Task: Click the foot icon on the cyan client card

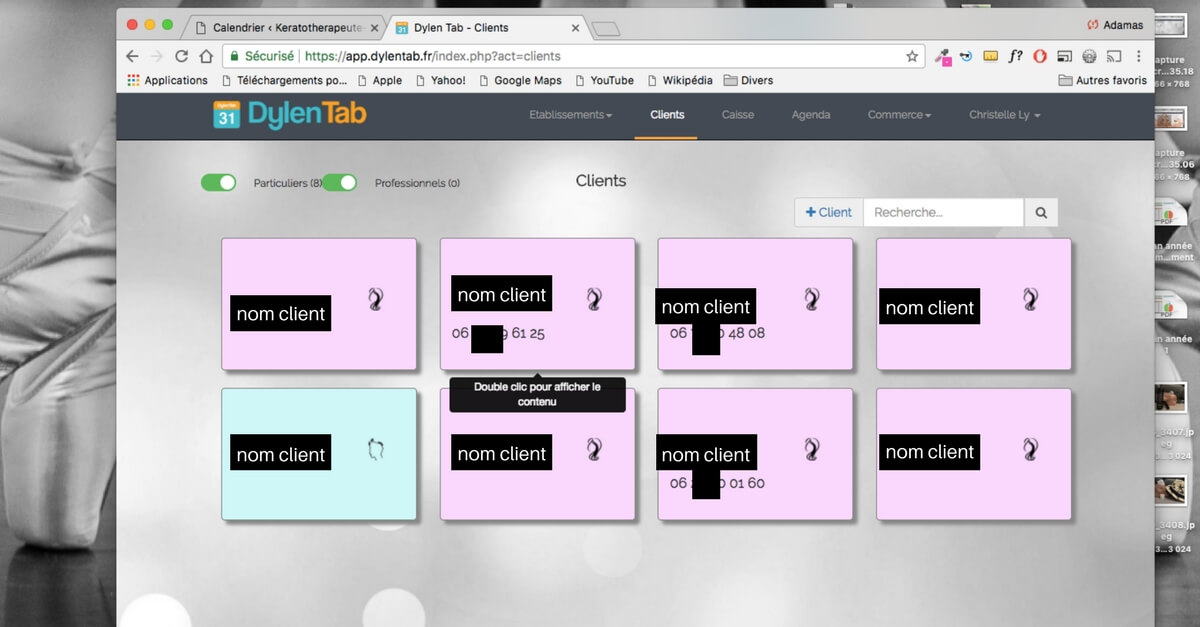Action: [375, 450]
